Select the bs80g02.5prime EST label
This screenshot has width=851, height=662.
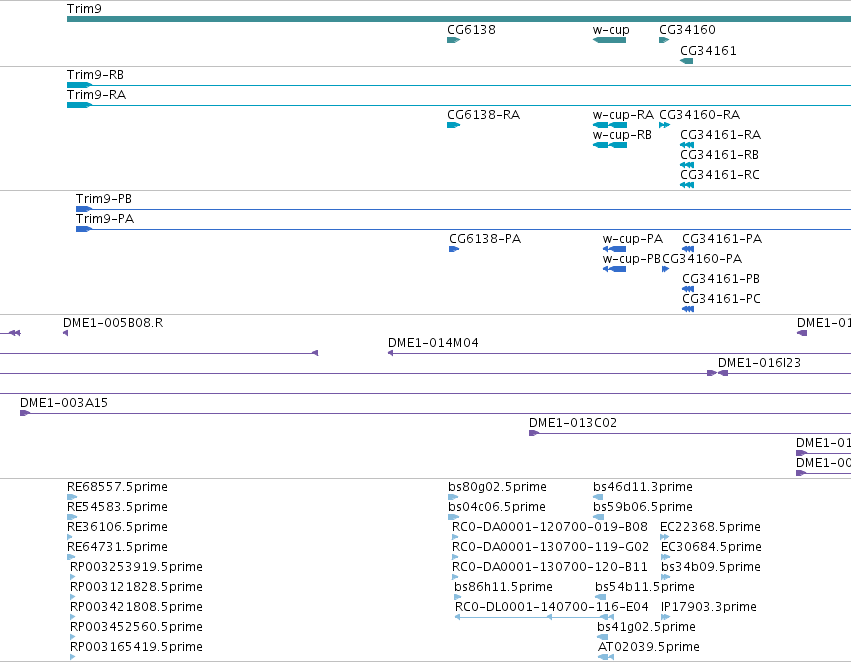(497, 487)
